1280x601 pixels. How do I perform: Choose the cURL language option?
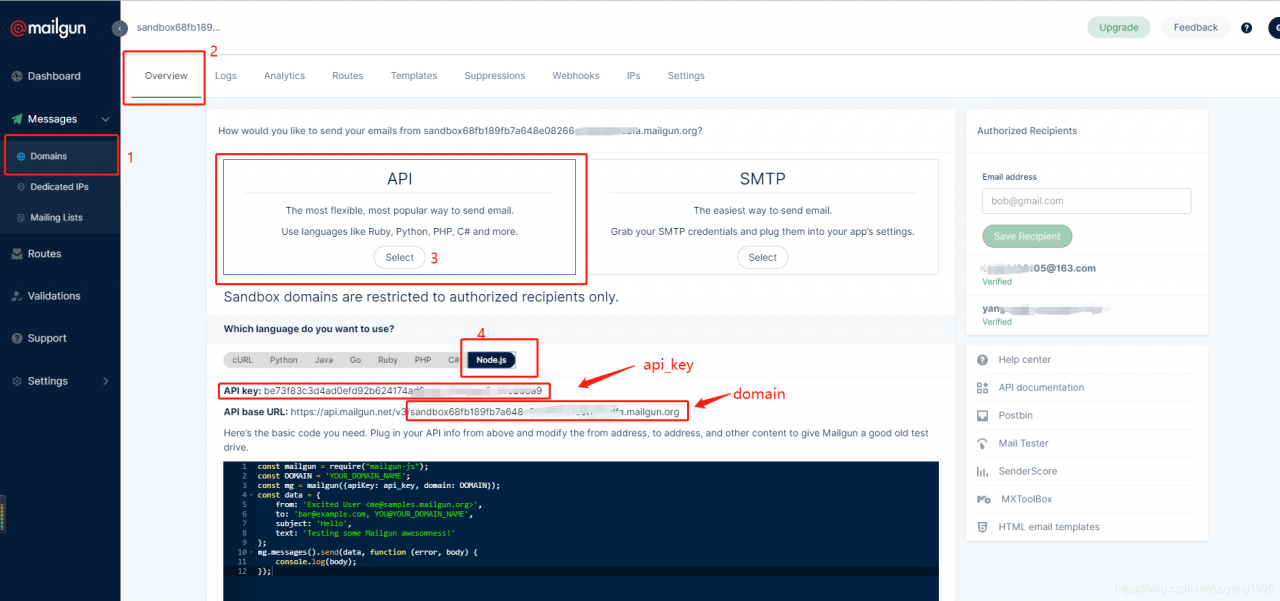pos(243,360)
